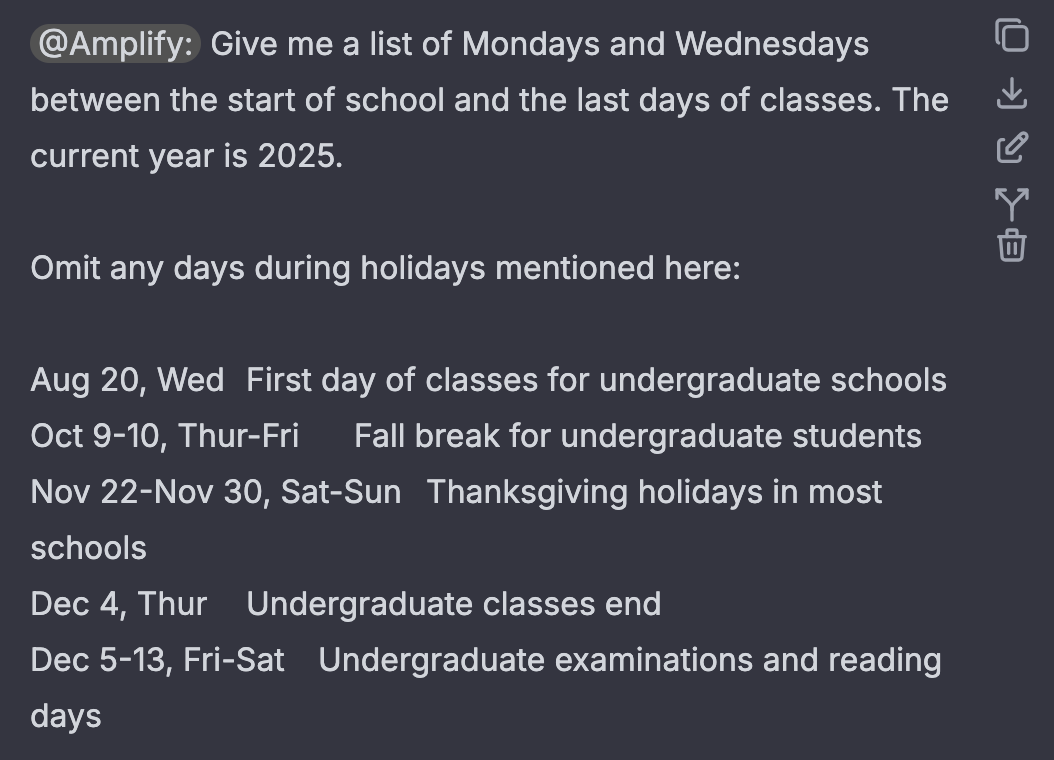
Task: Click the sentence 'current year is 2025.'
Action: click(x=187, y=156)
